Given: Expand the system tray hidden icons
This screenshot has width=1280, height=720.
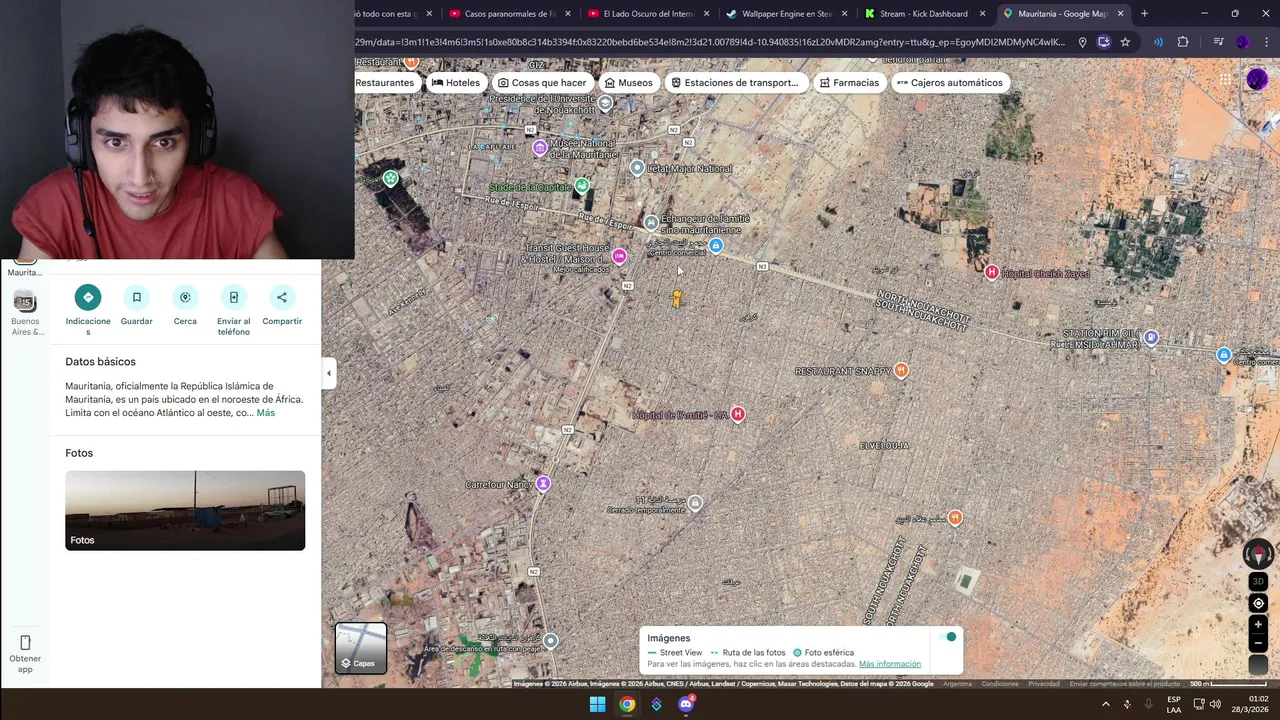Looking at the screenshot, I should click(x=1105, y=704).
